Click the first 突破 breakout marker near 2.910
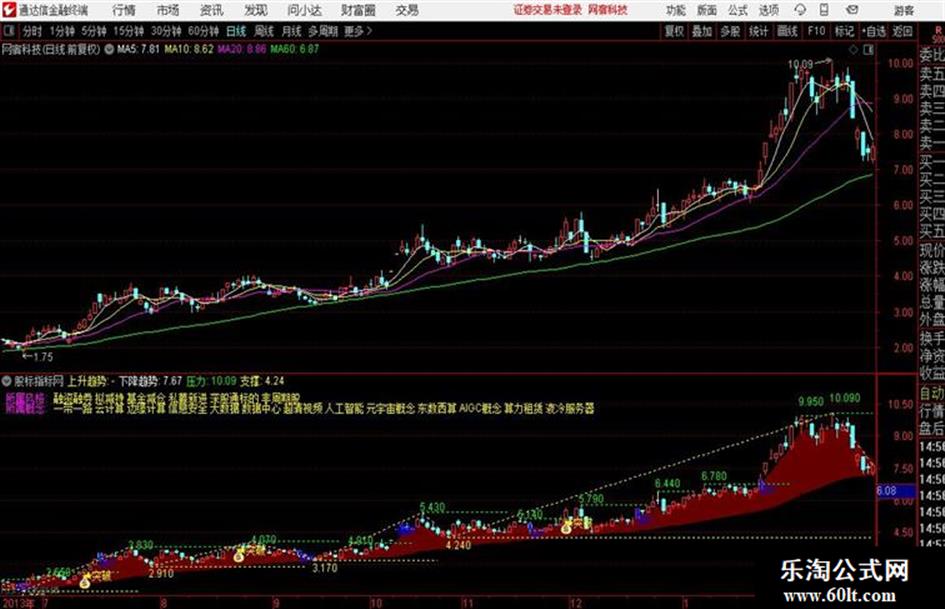Screen dimensions: 945x609 [101, 577]
